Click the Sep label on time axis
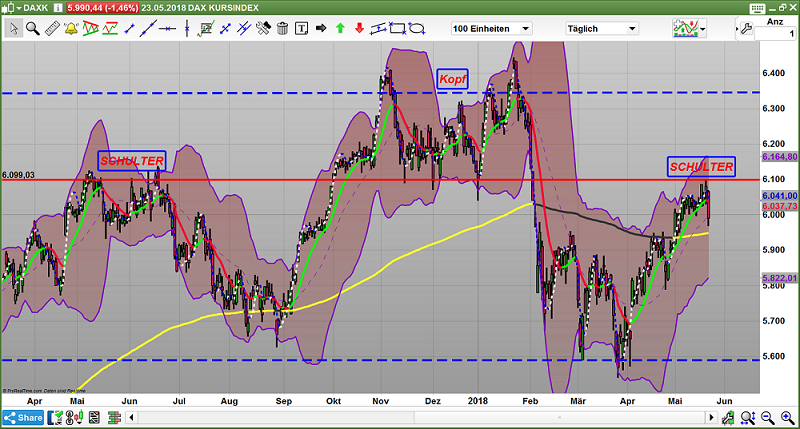Image resolution: width=800 pixels, height=429 pixels. [x=284, y=401]
